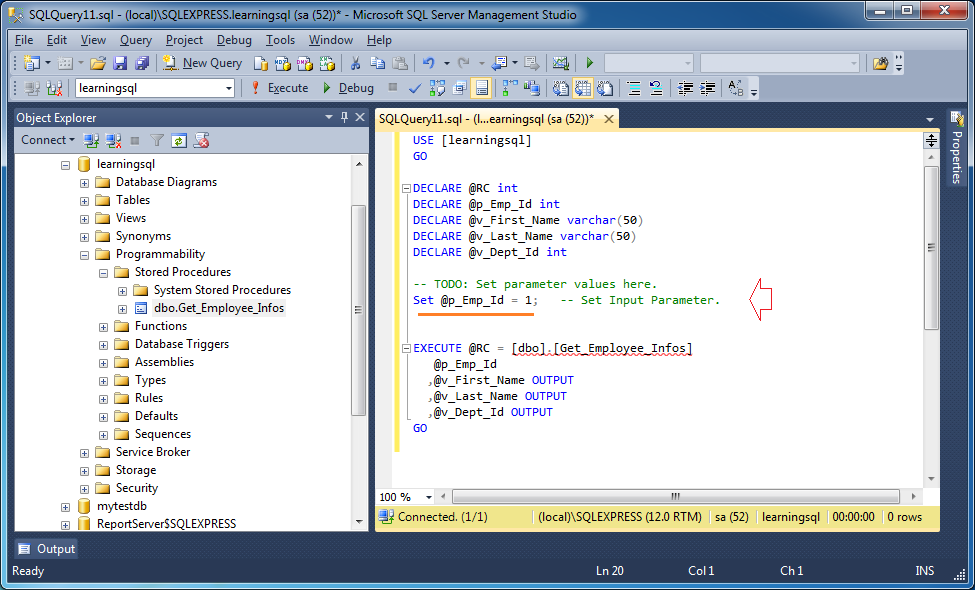Image resolution: width=975 pixels, height=590 pixels.
Task: Click the Database Engine Query icon
Action: (261, 63)
